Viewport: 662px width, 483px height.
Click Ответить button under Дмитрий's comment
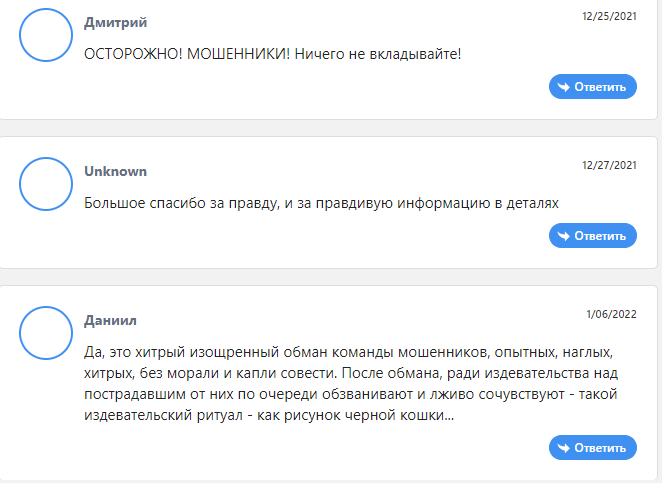click(x=593, y=87)
